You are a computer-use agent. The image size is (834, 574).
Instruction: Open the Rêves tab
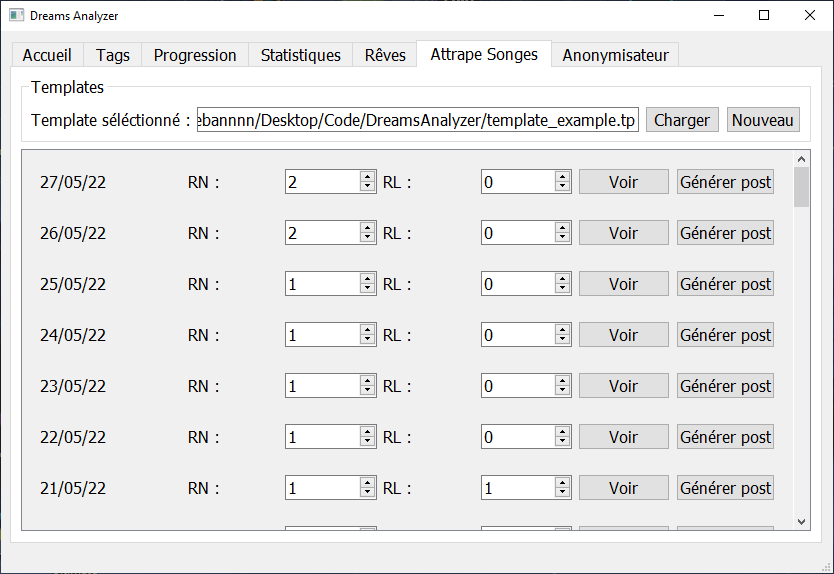tap(385, 55)
